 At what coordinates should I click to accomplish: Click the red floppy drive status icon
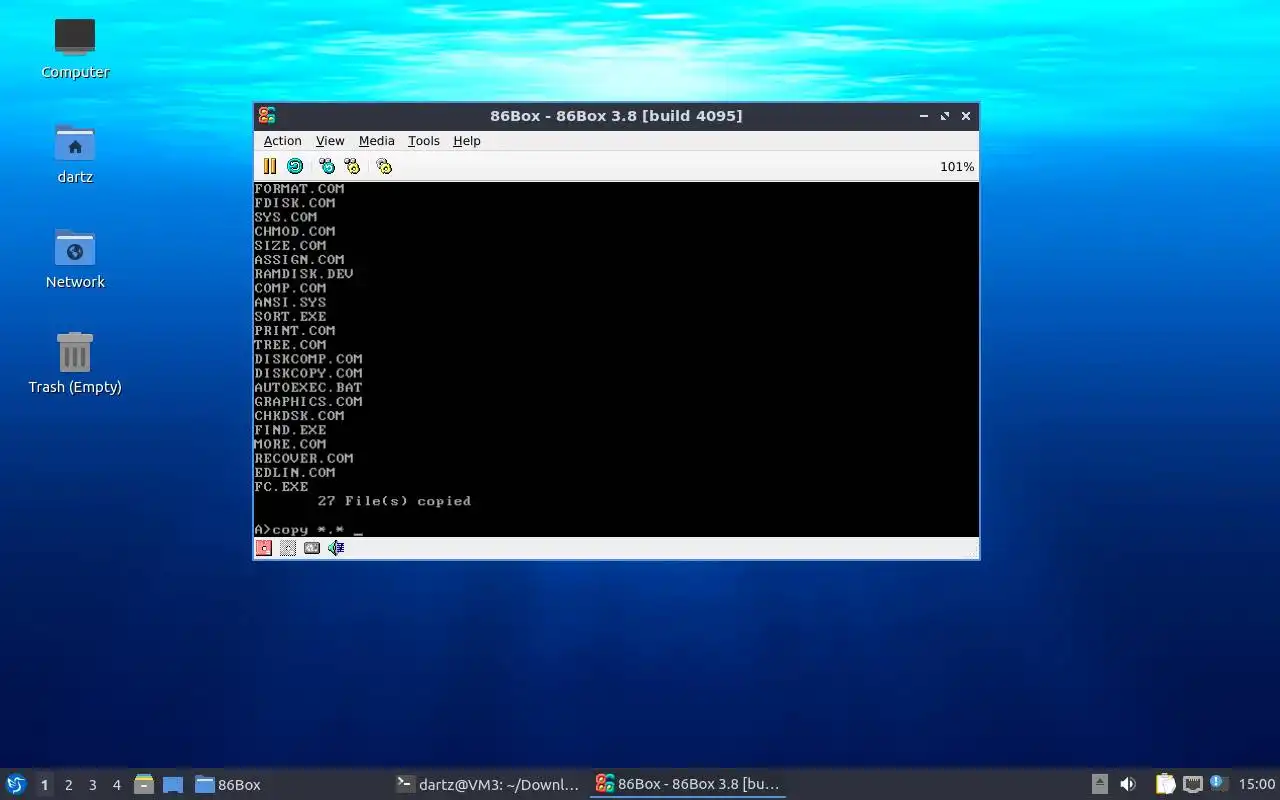pos(264,548)
